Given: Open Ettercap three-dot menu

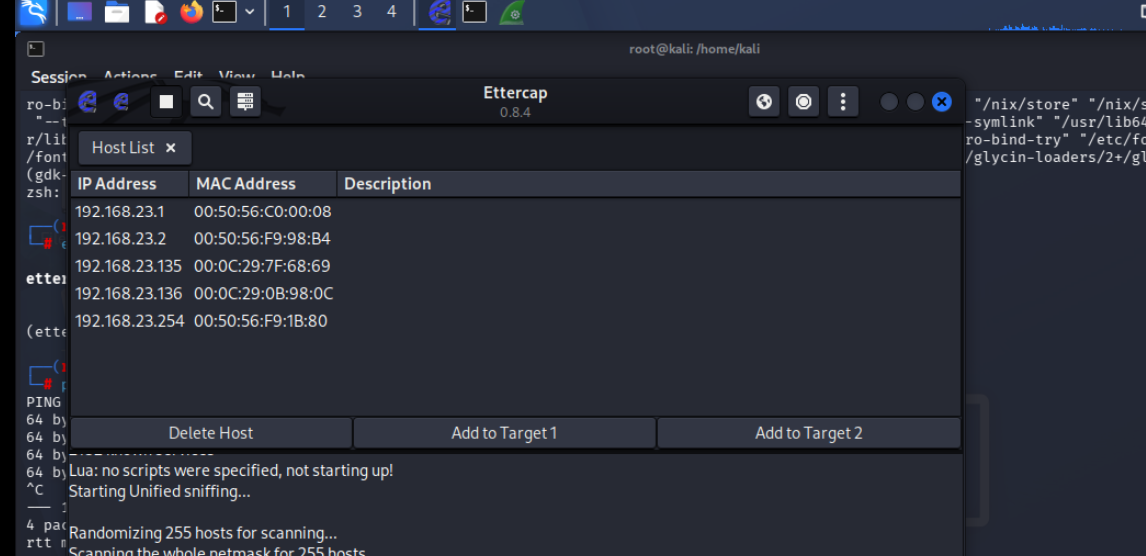Looking at the screenshot, I should click(843, 102).
